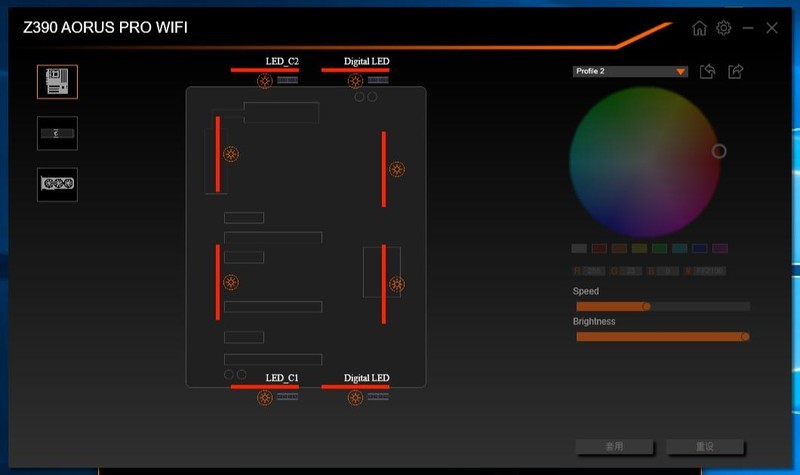Click the strip indicator beside top Digital LED
This screenshot has height=475, width=800.
[378, 80]
